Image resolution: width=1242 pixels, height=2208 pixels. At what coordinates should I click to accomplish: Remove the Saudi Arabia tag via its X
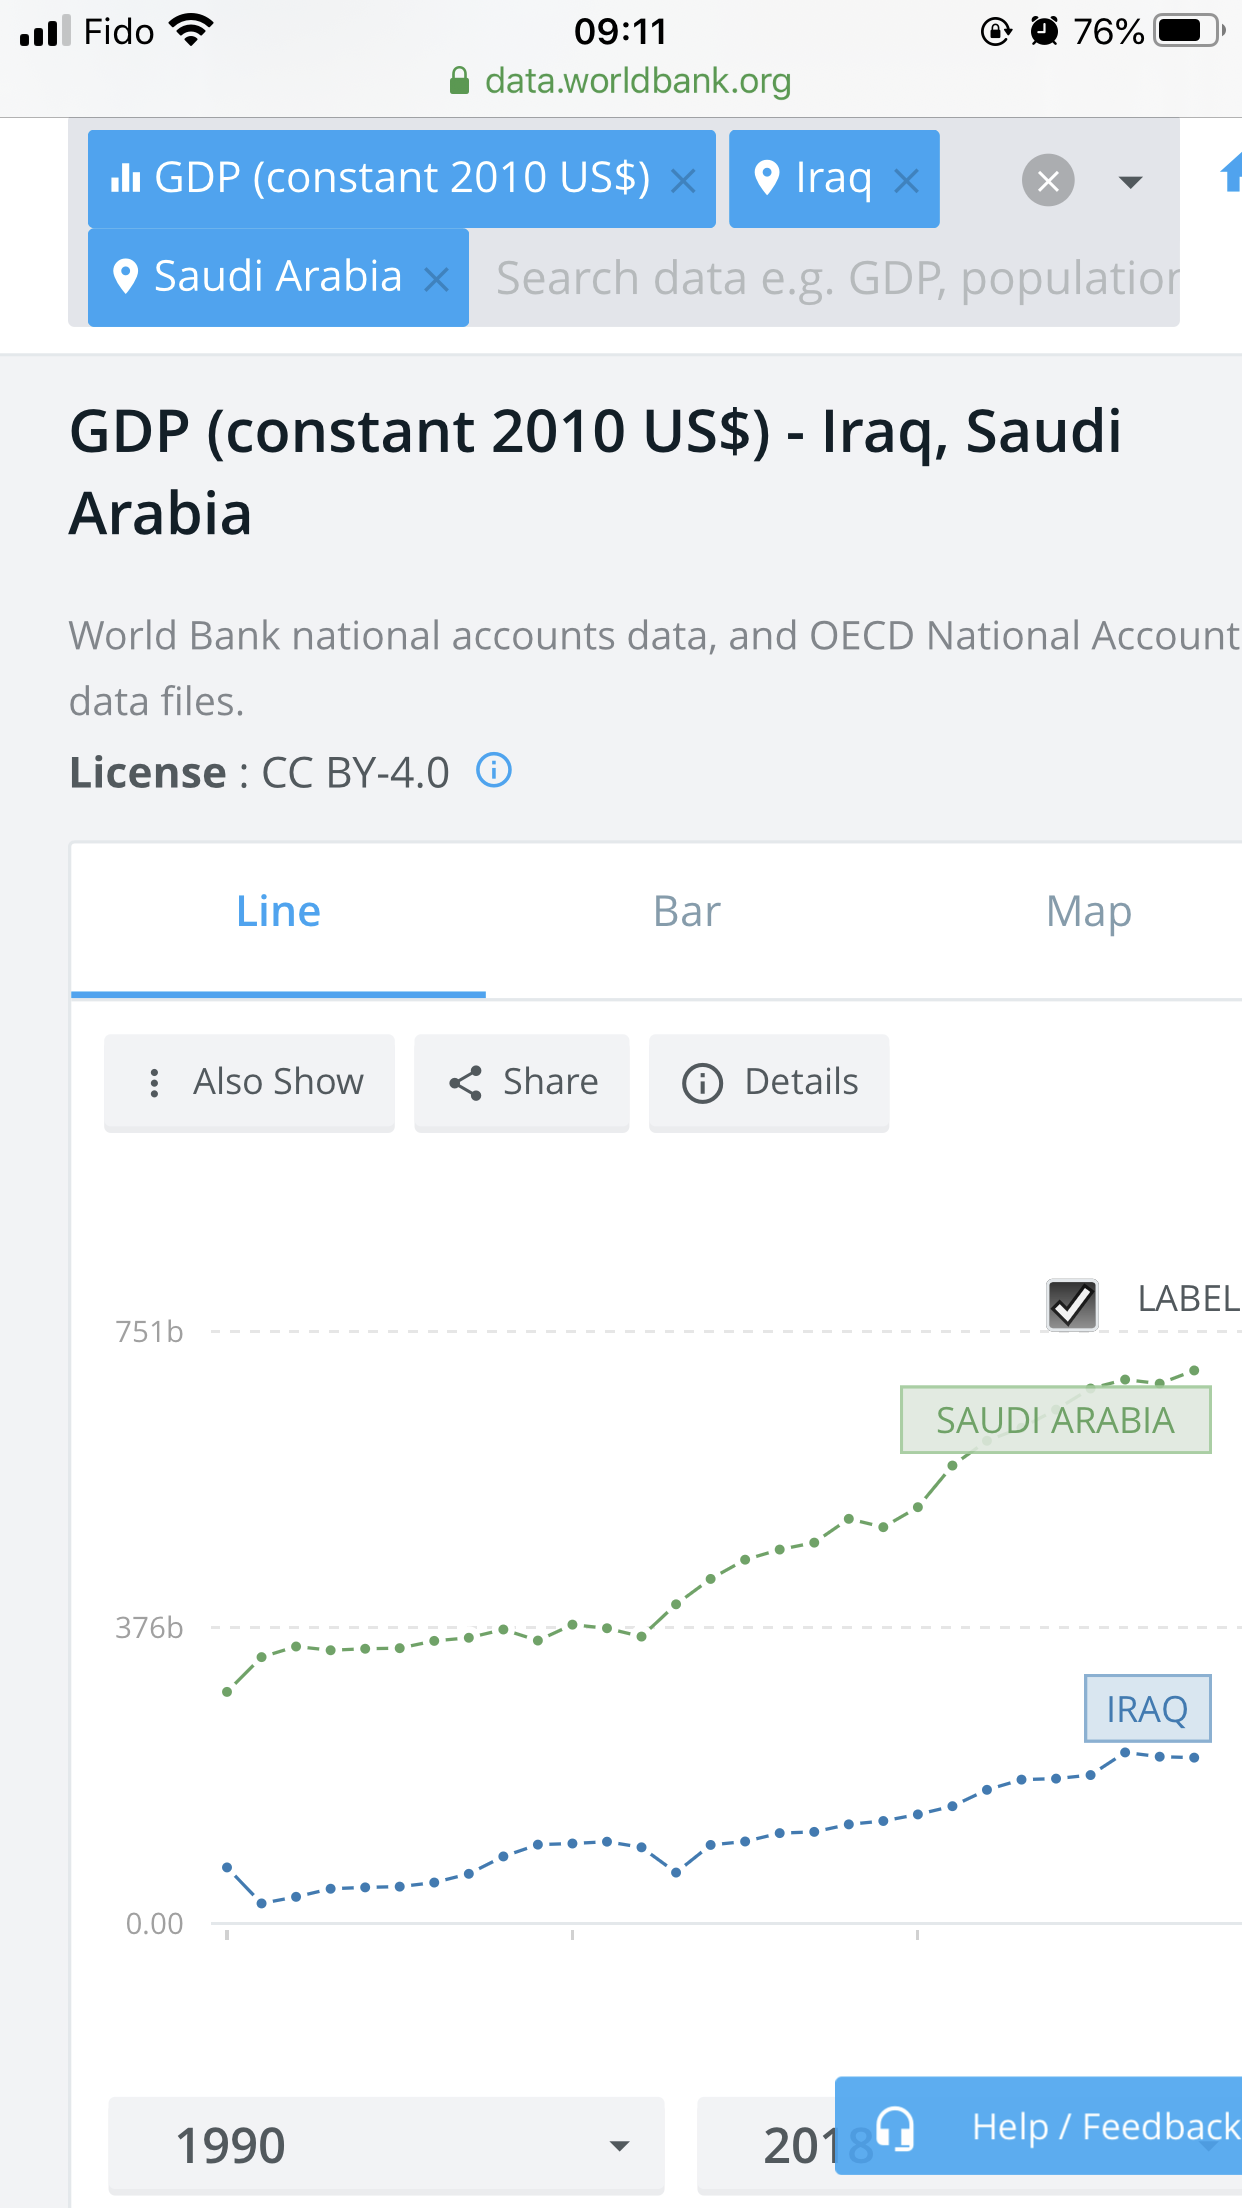tap(436, 279)
